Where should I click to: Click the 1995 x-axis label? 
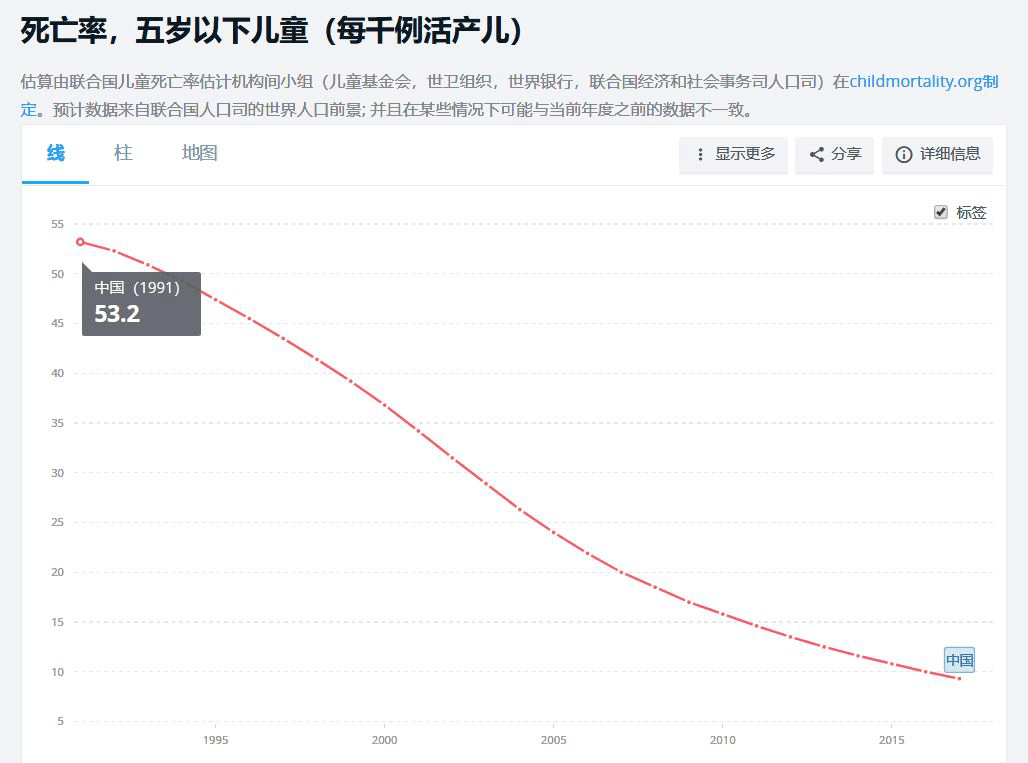click(215, 740)
